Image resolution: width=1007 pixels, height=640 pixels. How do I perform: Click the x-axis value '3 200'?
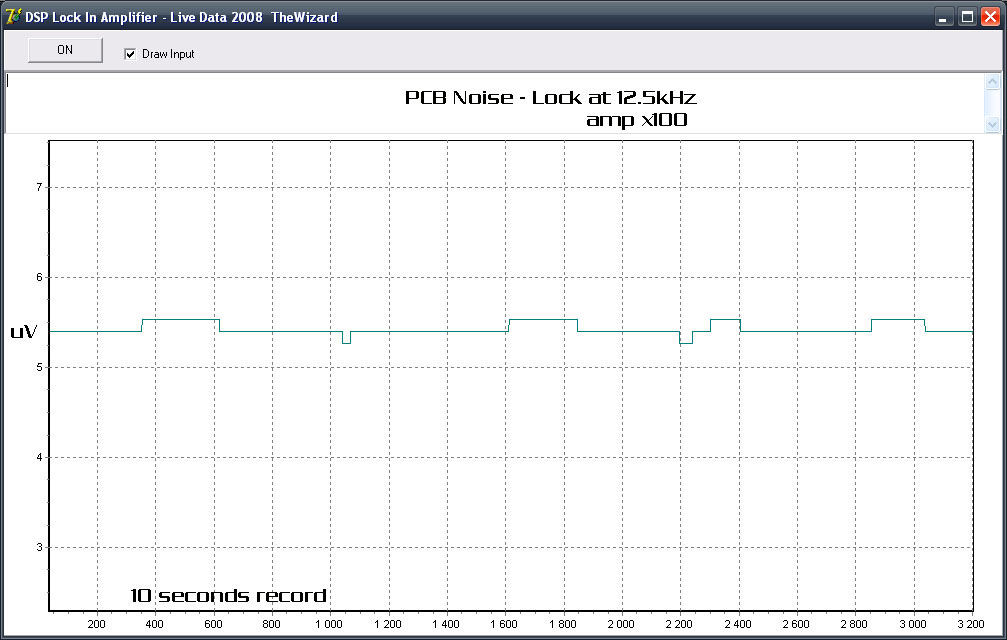point(970,624)
